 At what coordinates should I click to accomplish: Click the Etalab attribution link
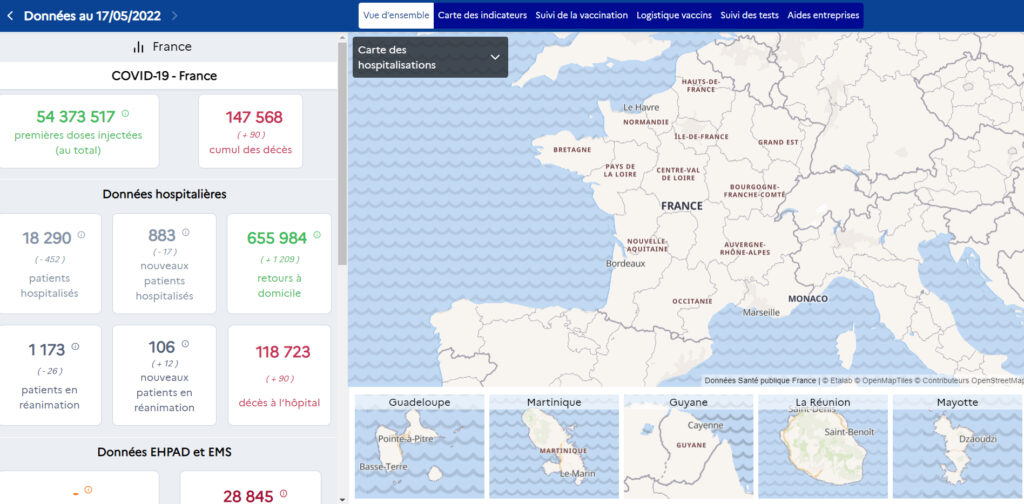(838, 381)
